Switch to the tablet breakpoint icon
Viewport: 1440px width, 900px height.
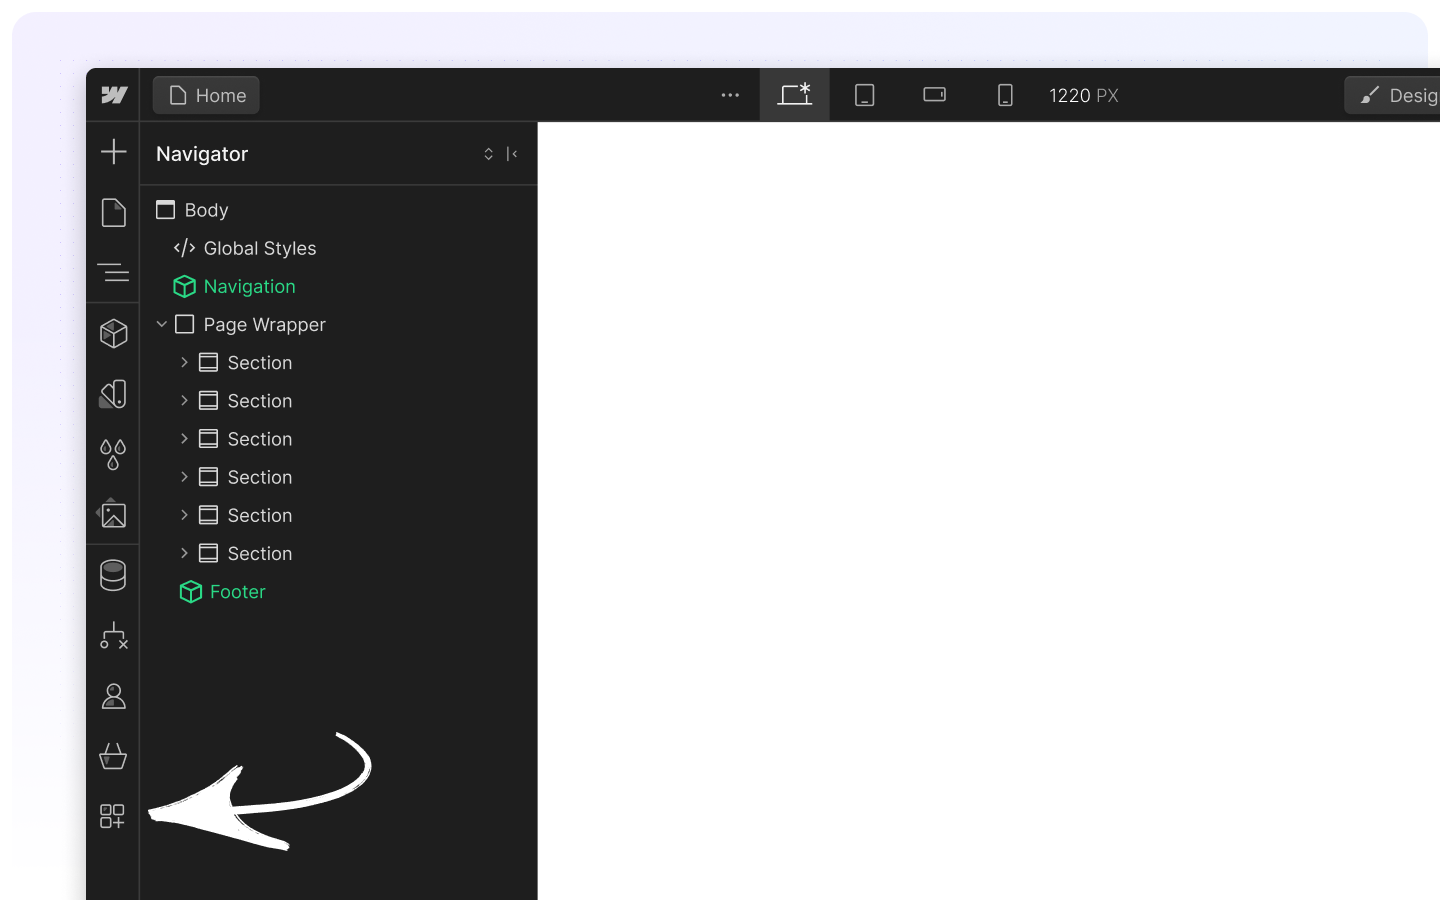click(x=865, y=95)
